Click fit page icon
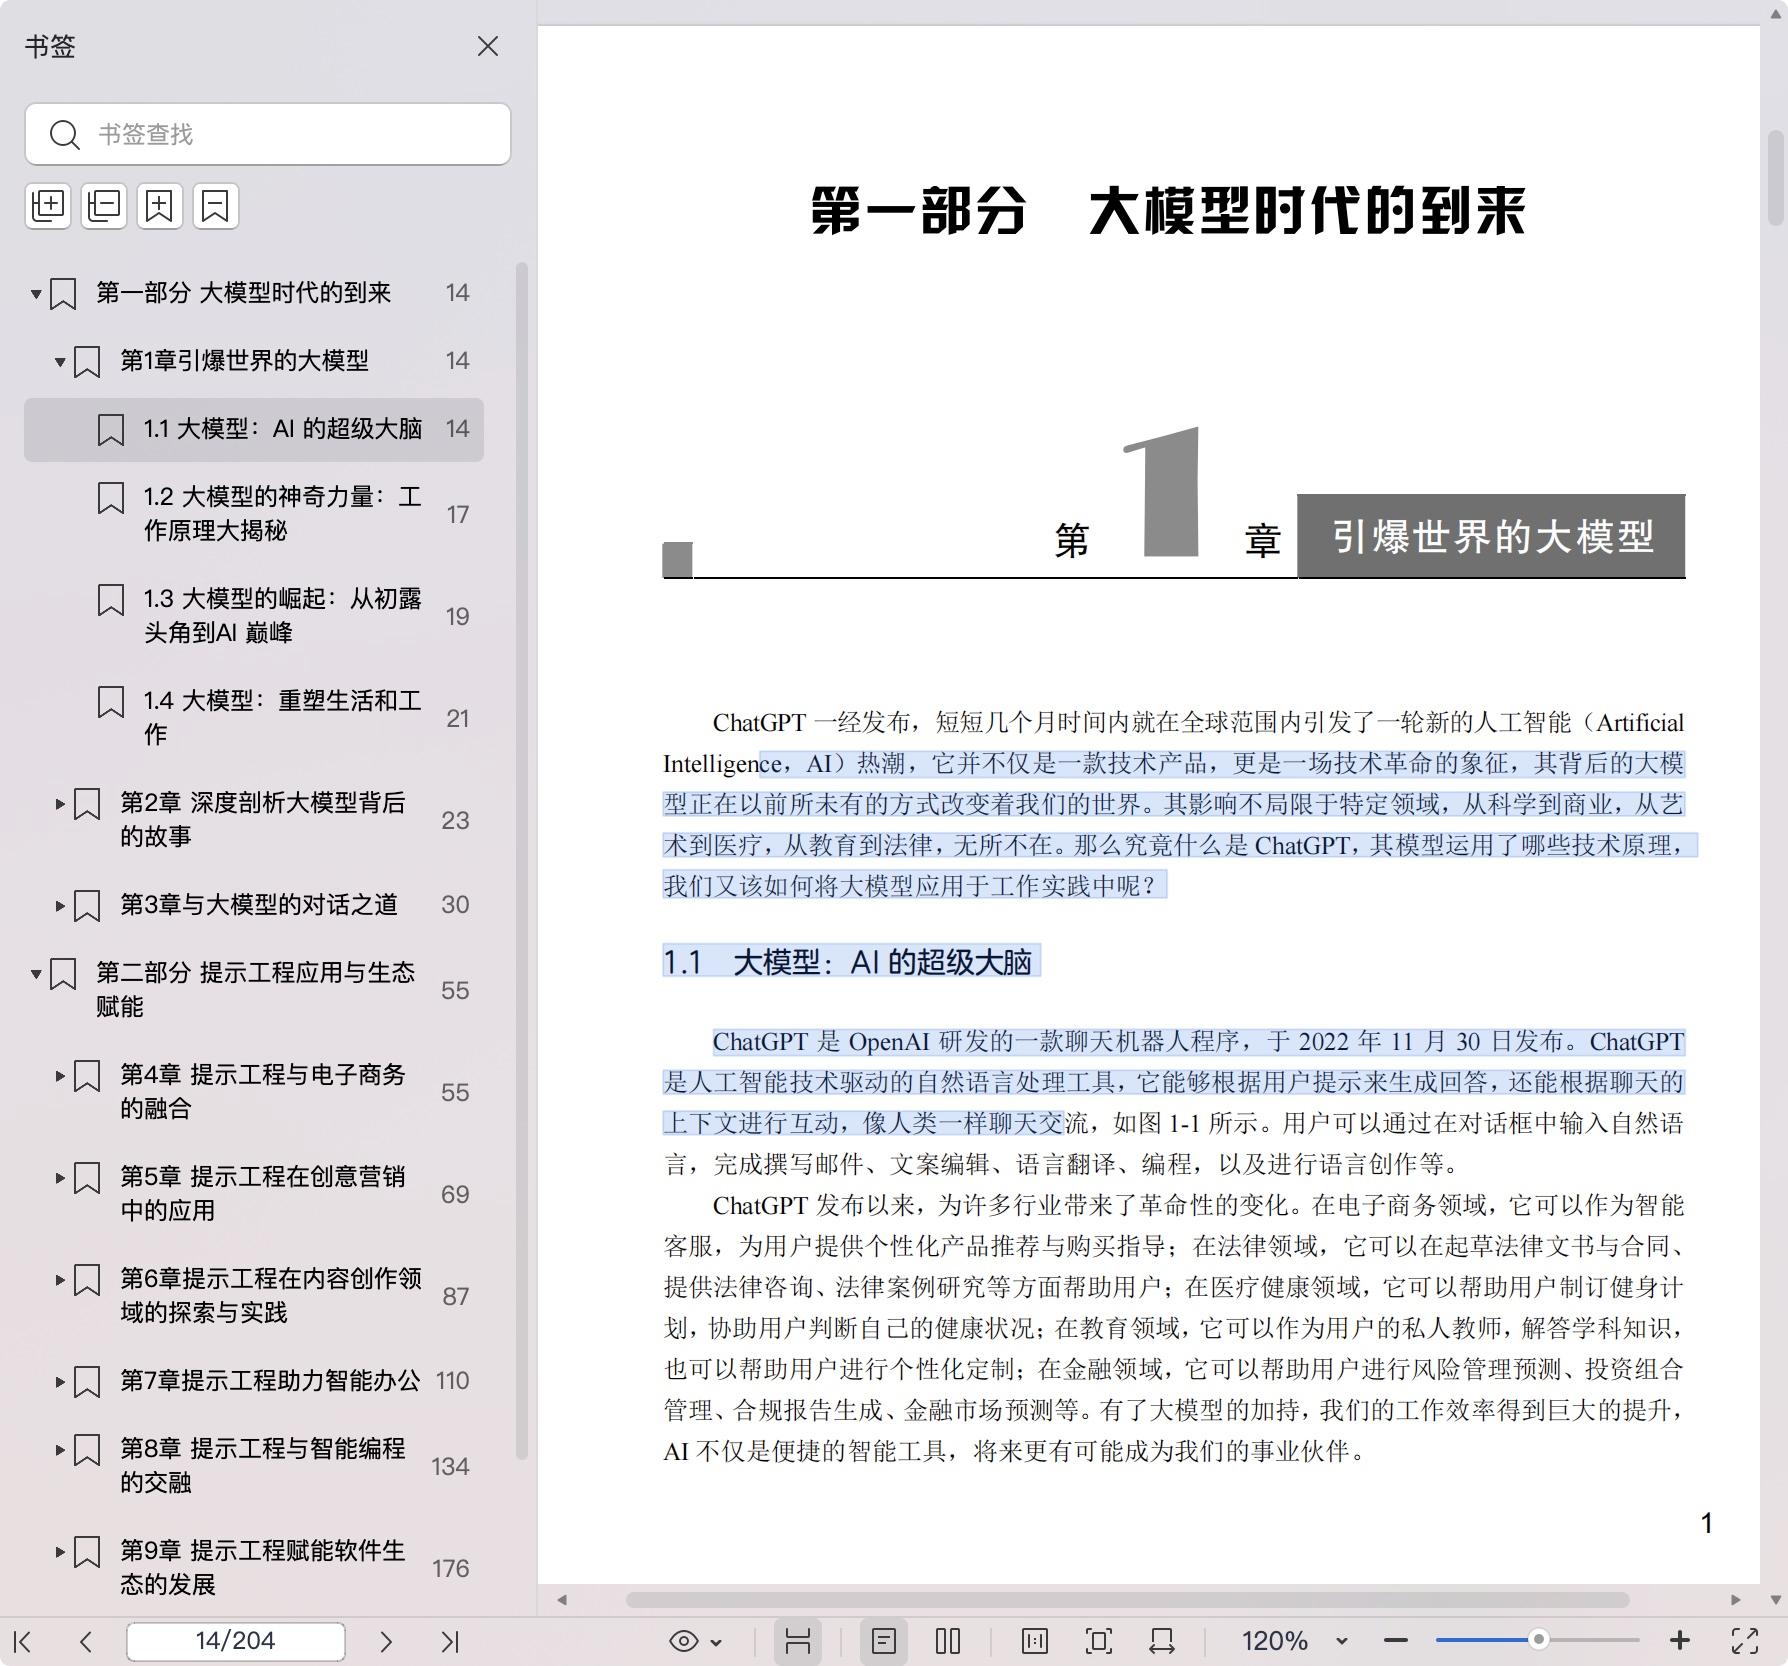 (x=1099, y=1641)
